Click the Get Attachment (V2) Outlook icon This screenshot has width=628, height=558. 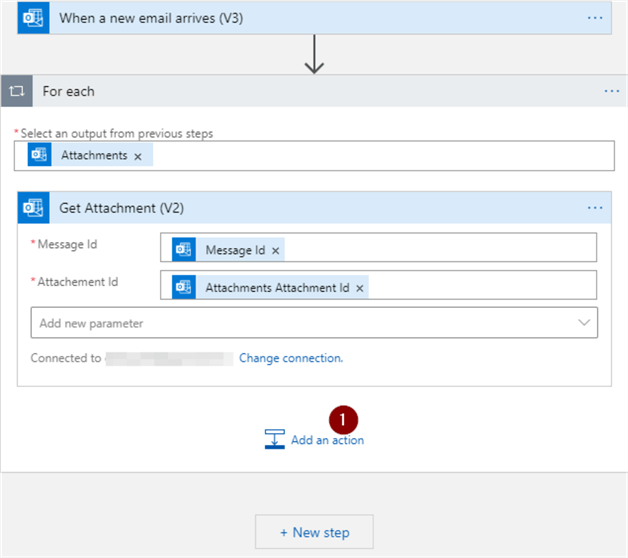(34, 208)
